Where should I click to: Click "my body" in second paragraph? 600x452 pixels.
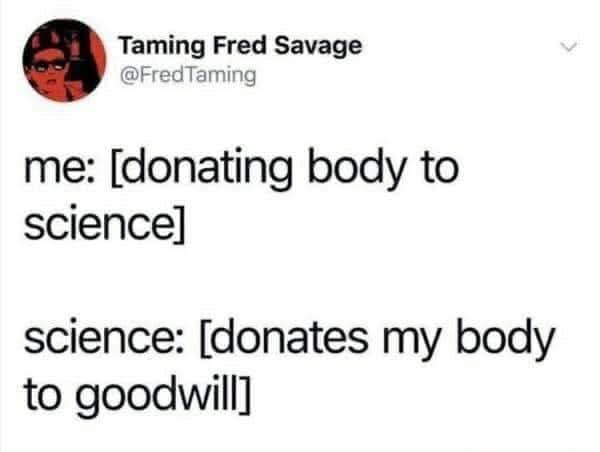tap(469, 339)
